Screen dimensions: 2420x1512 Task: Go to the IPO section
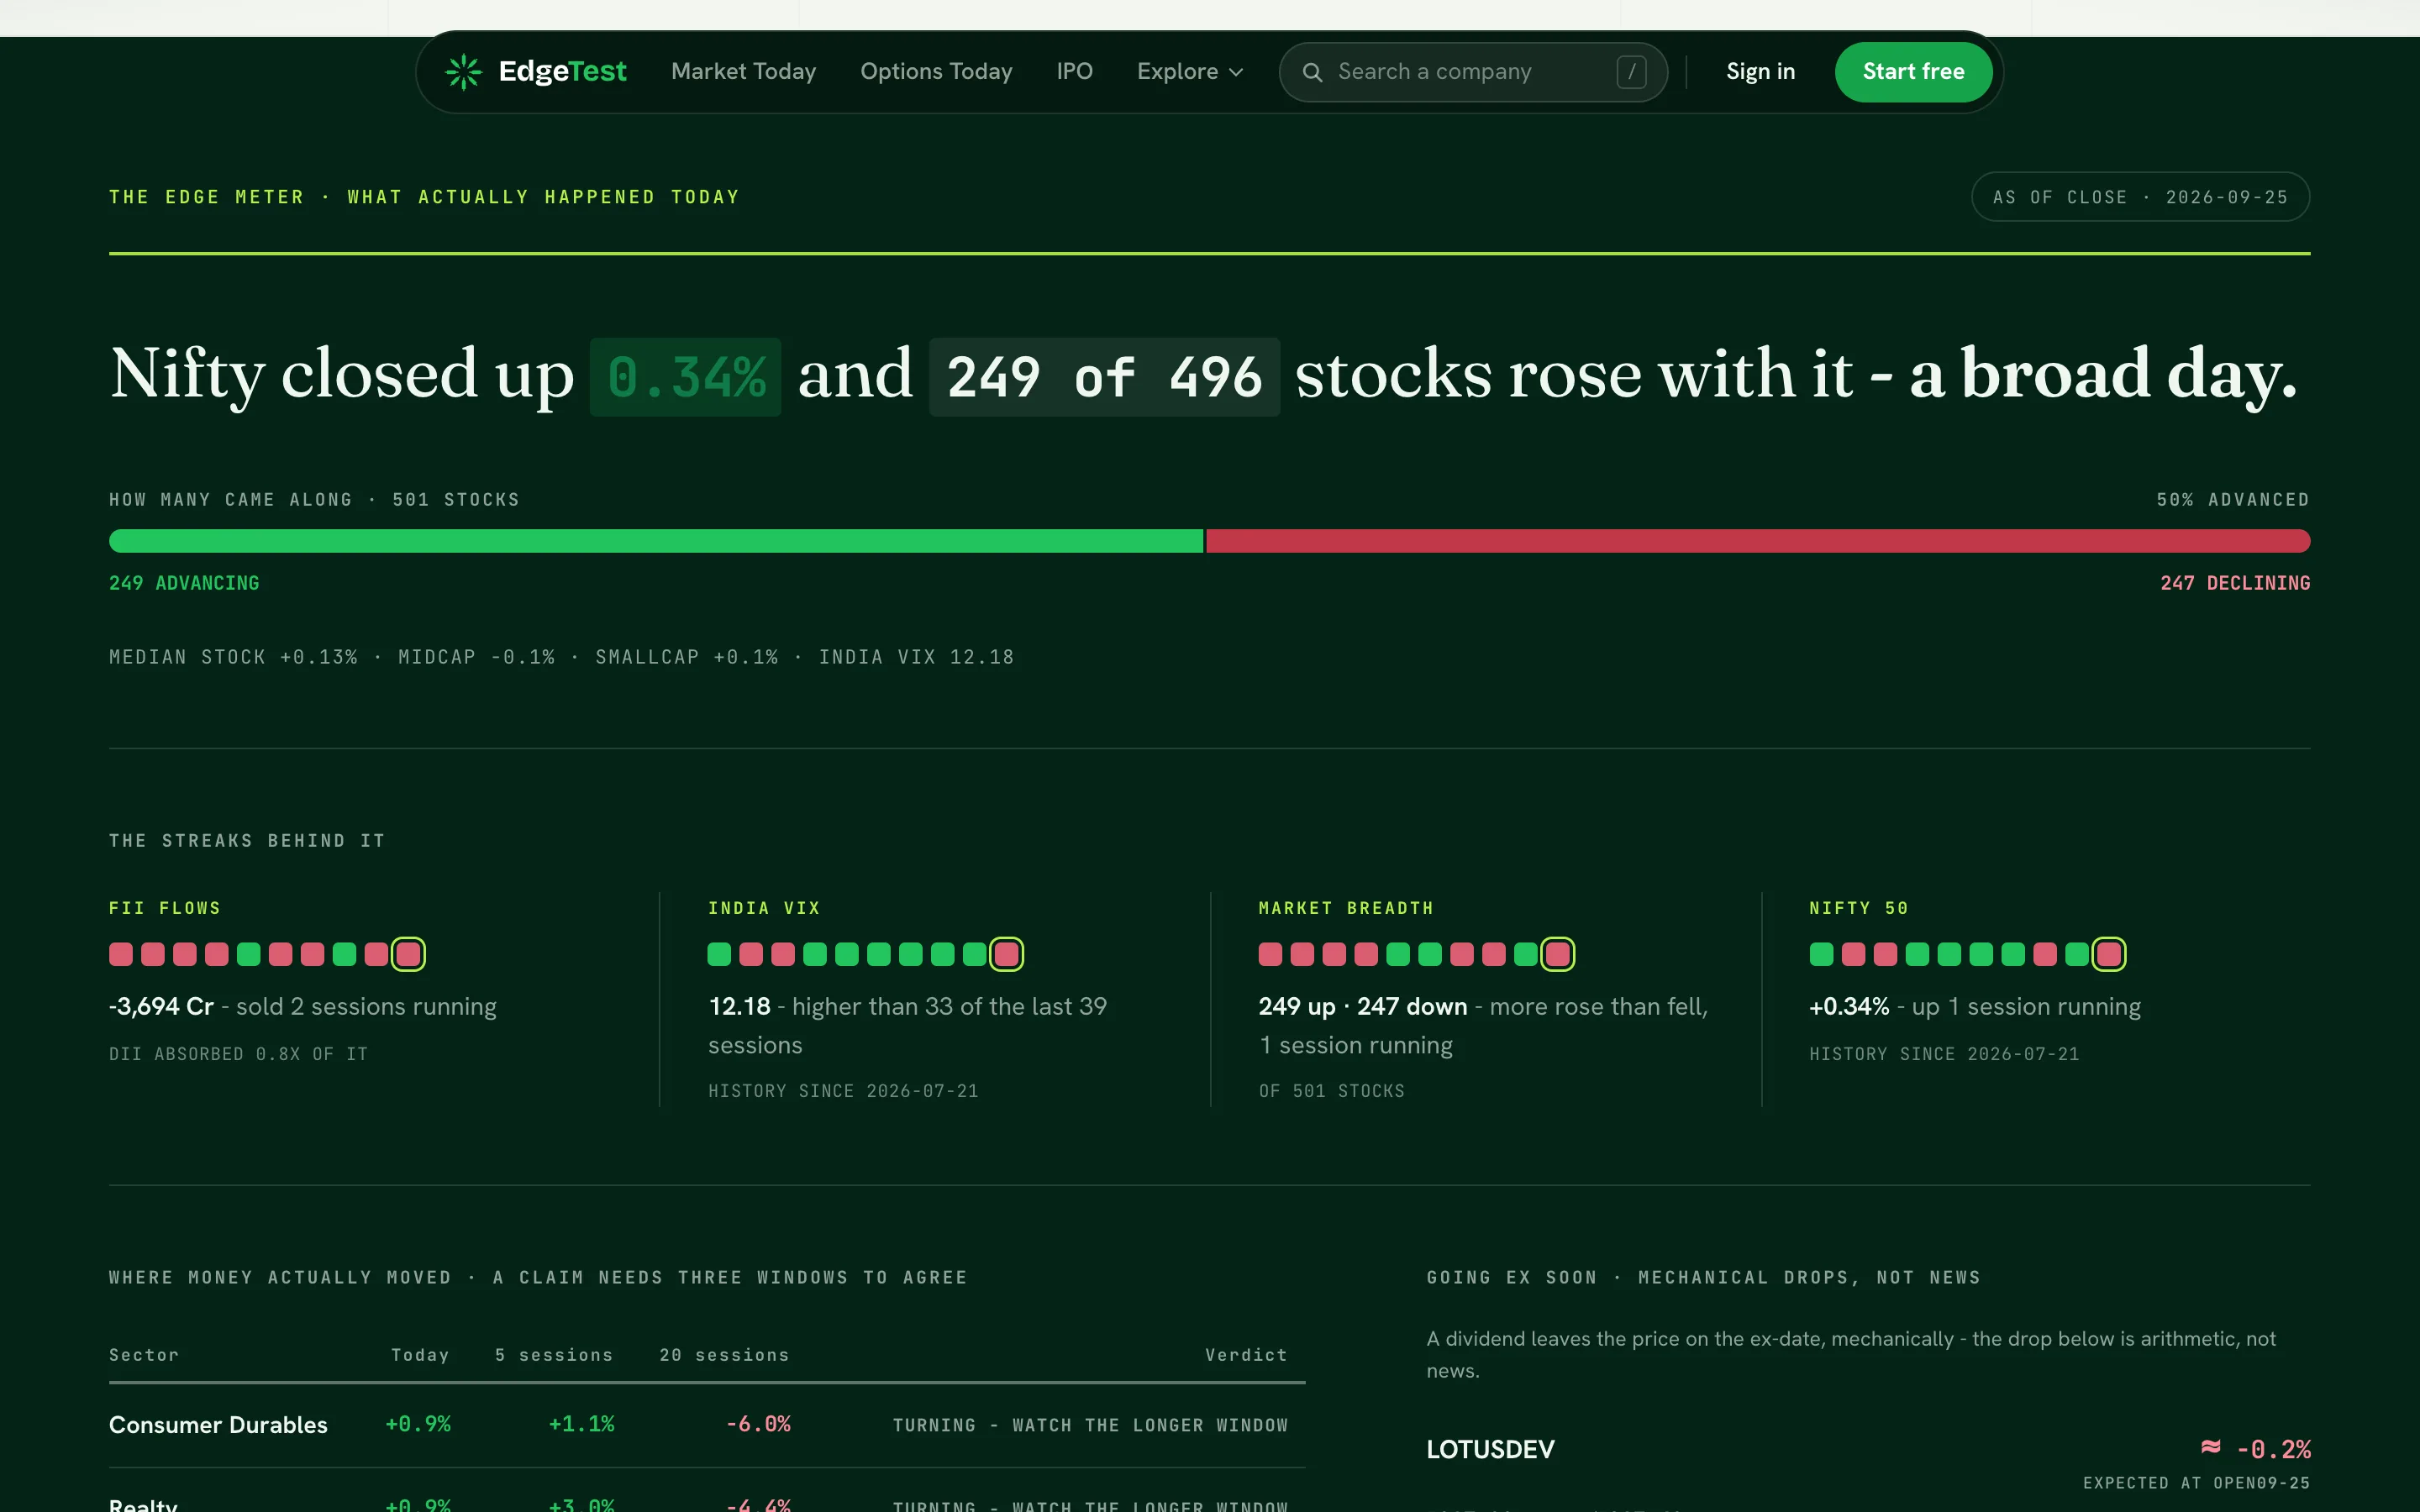[1074, 72]
